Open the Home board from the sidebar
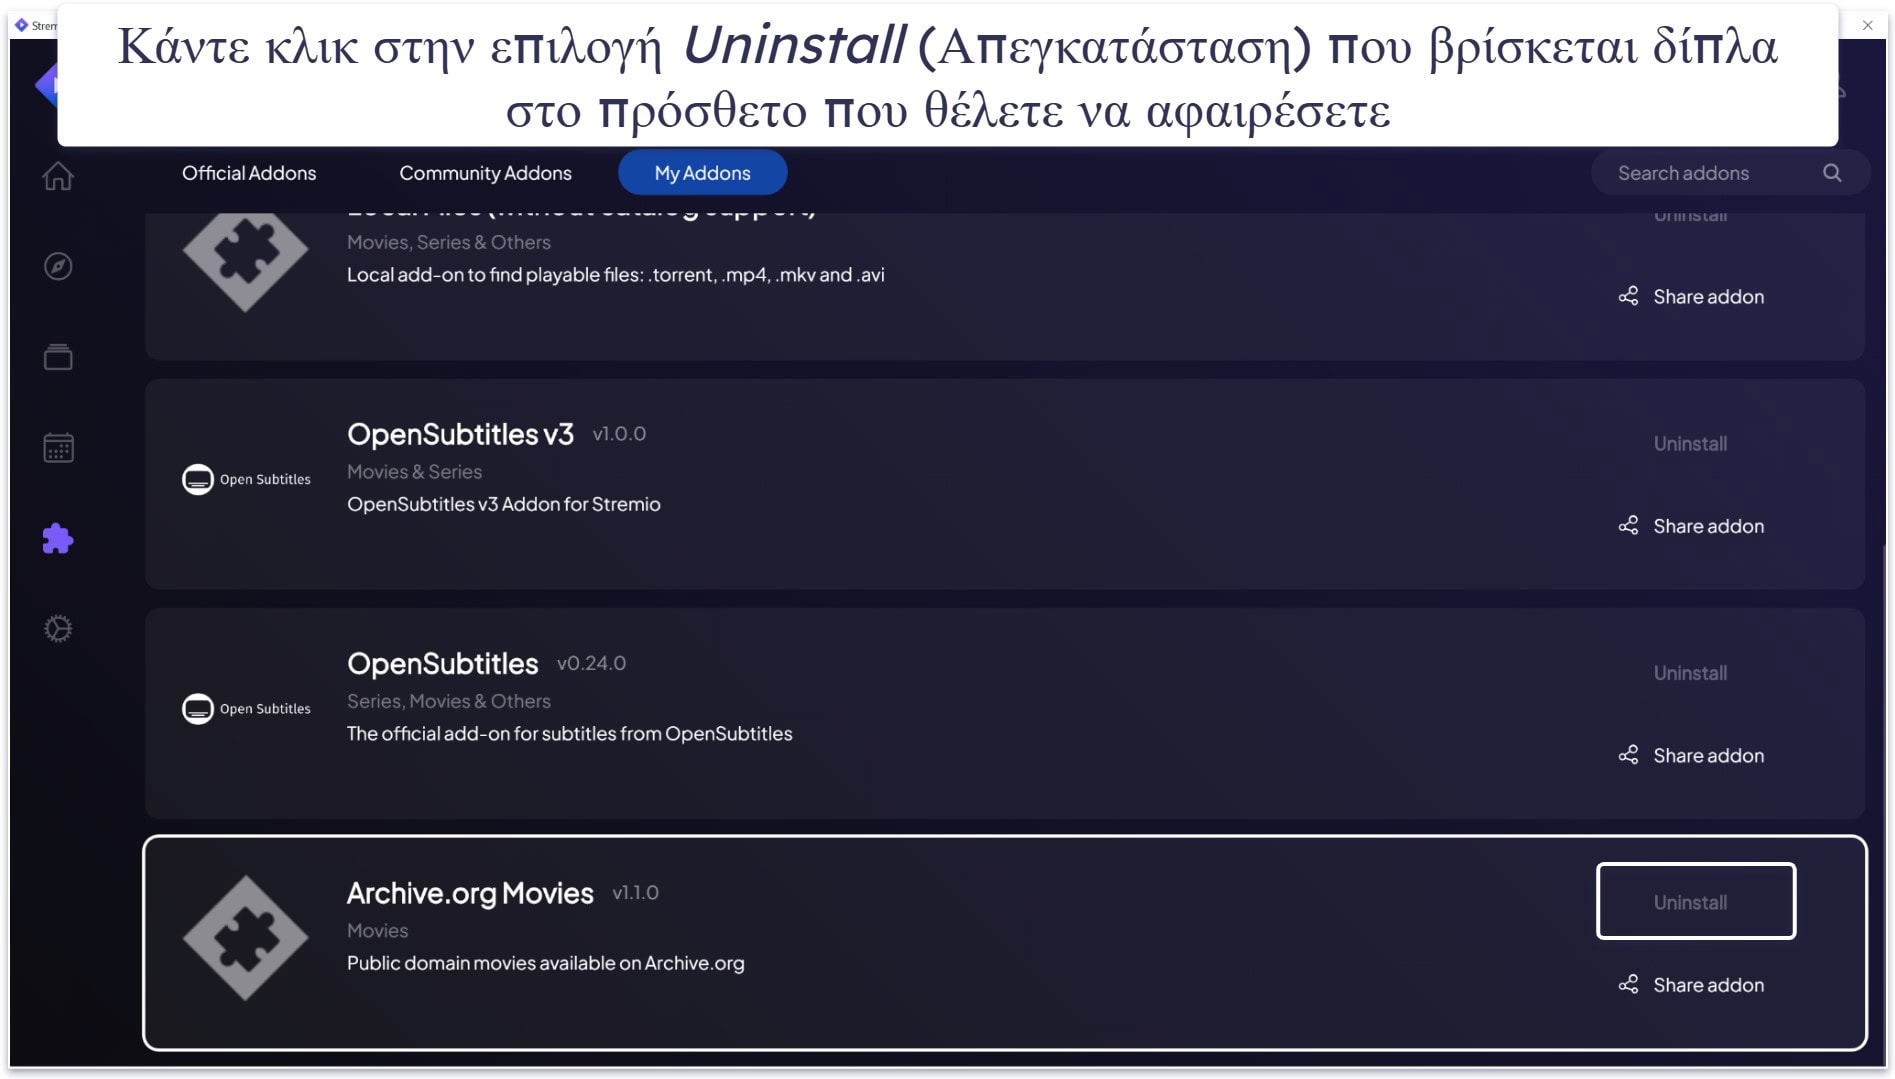Screen dimensions: 1895x1079 pos(58,176)
